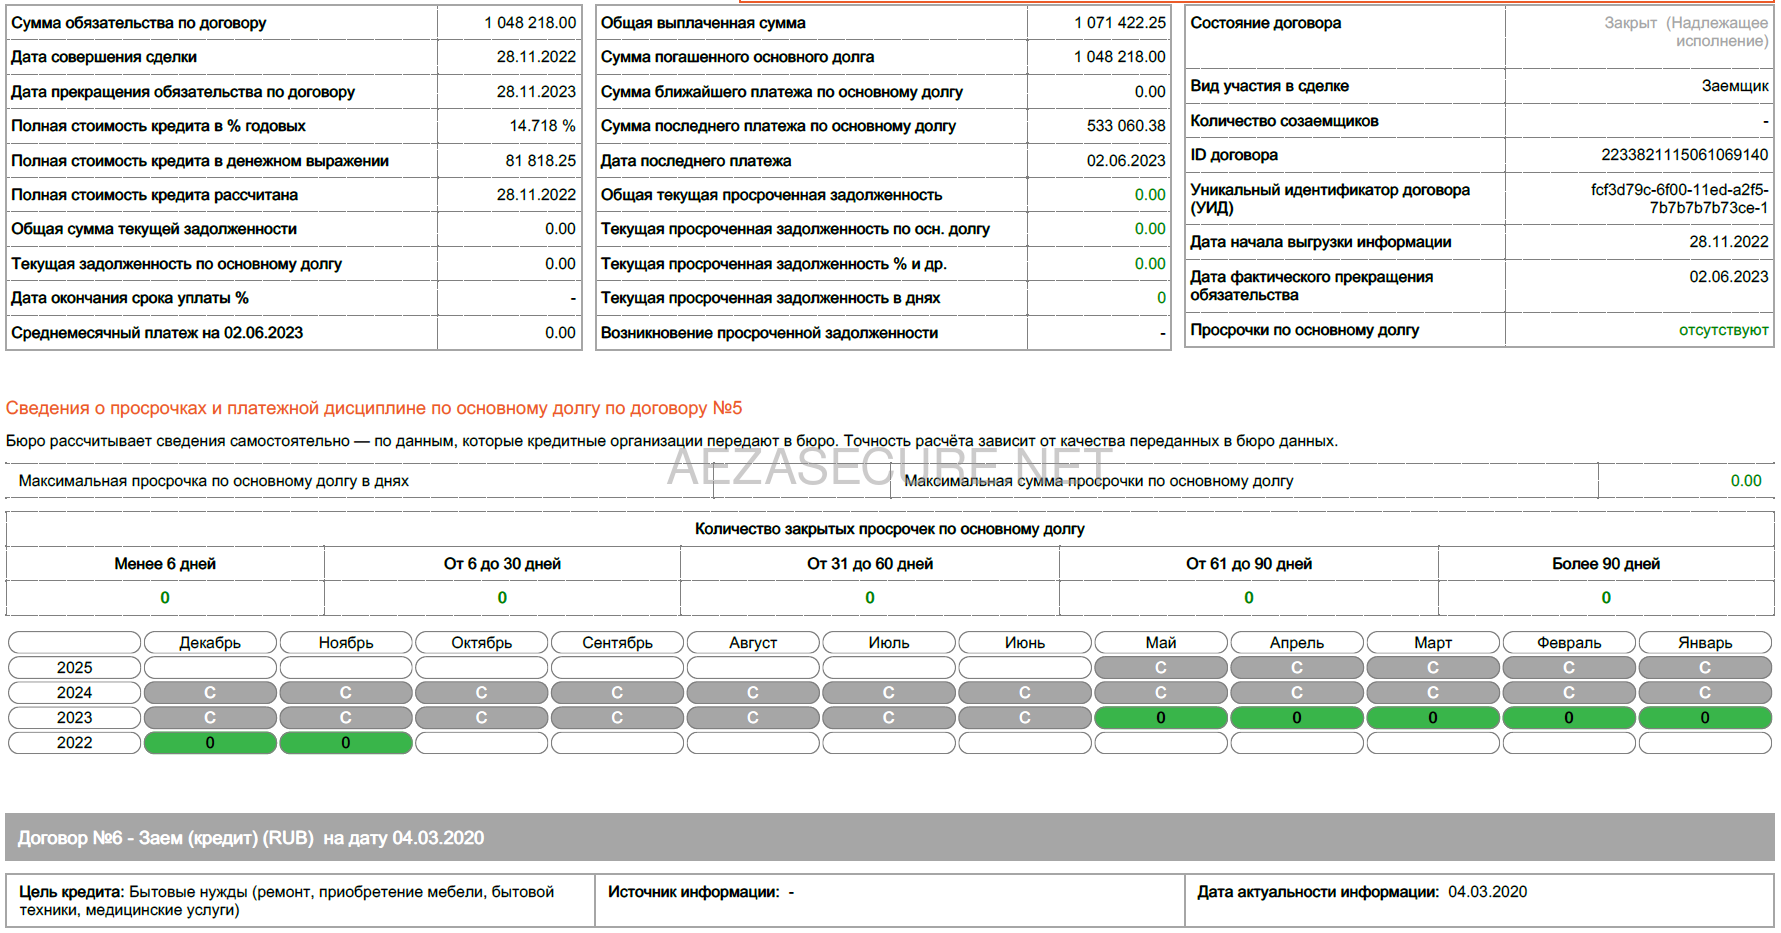Click the 2025 year row label

[x=75, y=668]
